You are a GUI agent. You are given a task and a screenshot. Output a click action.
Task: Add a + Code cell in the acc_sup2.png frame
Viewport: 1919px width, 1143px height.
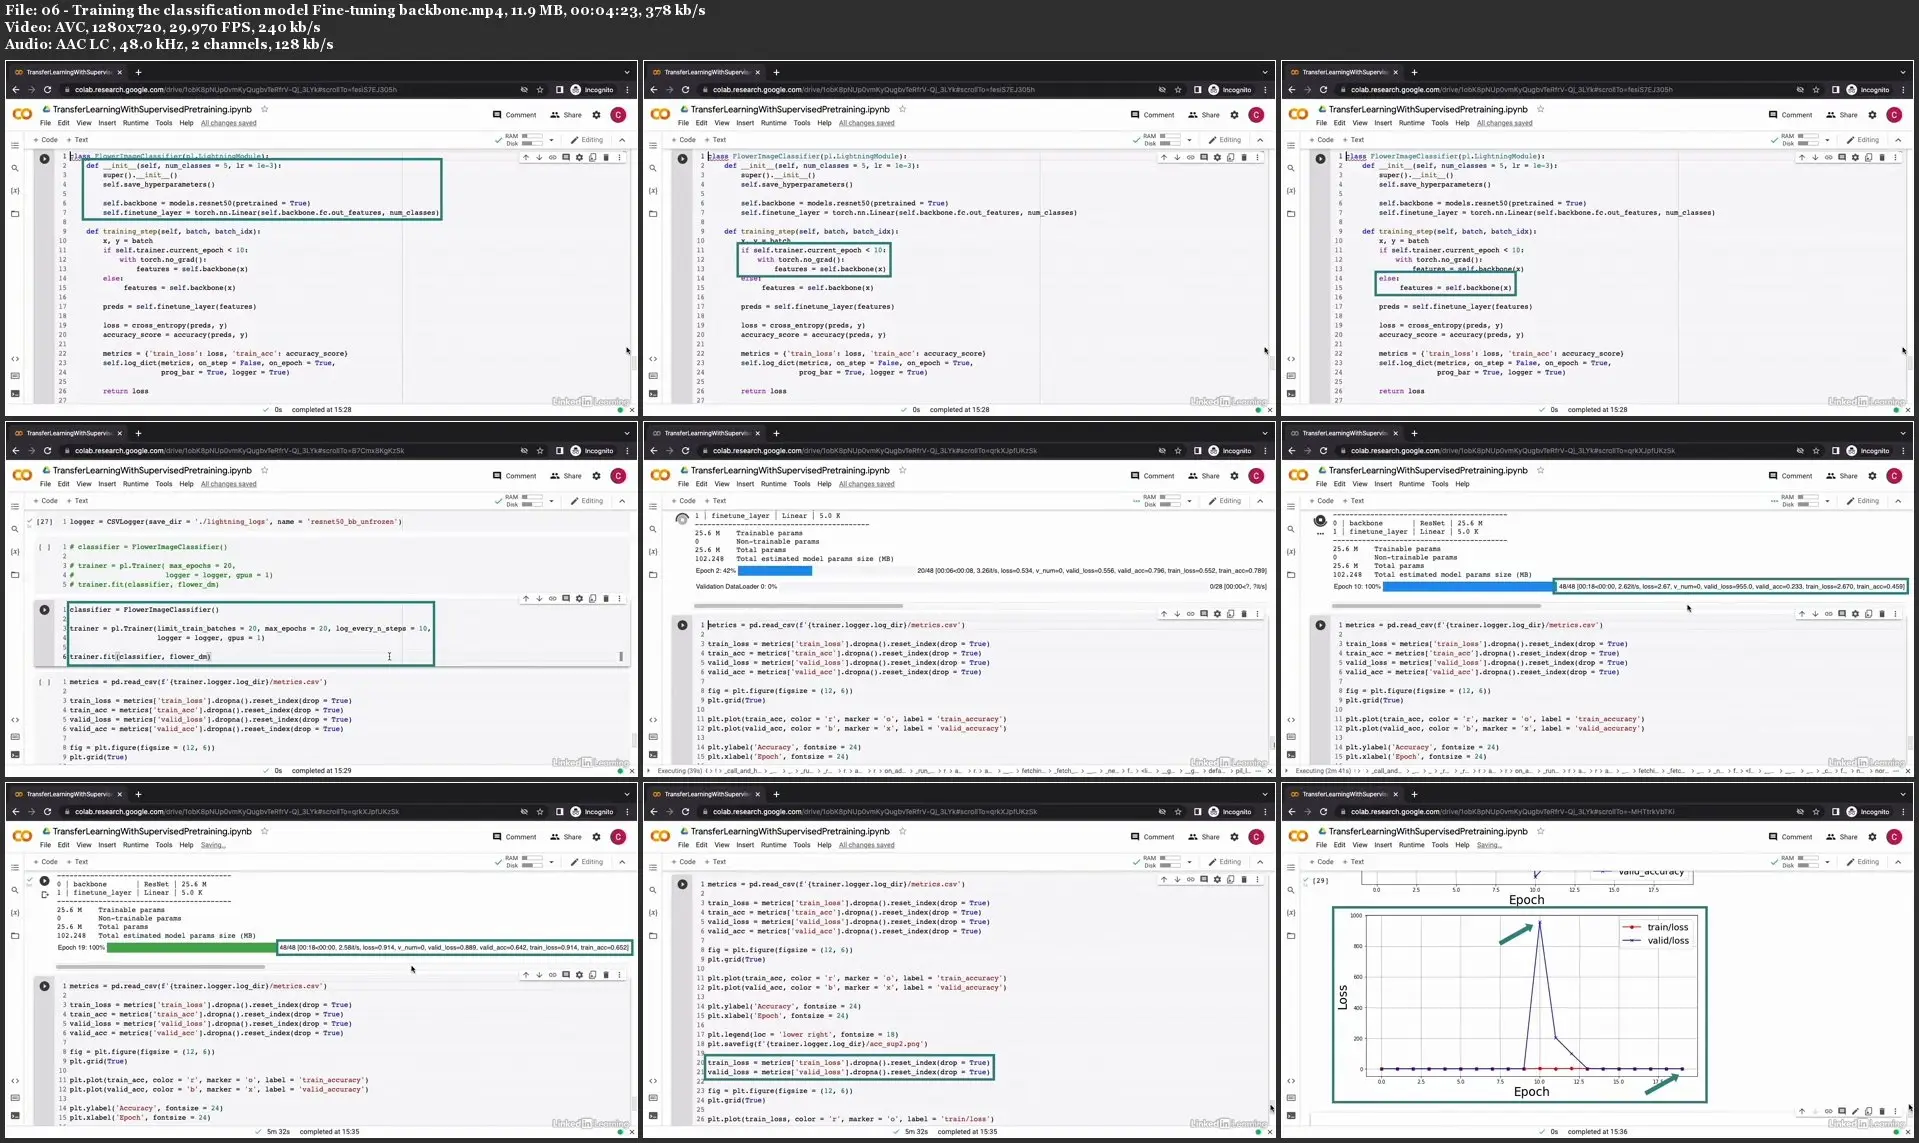click(x=684, y=862)
